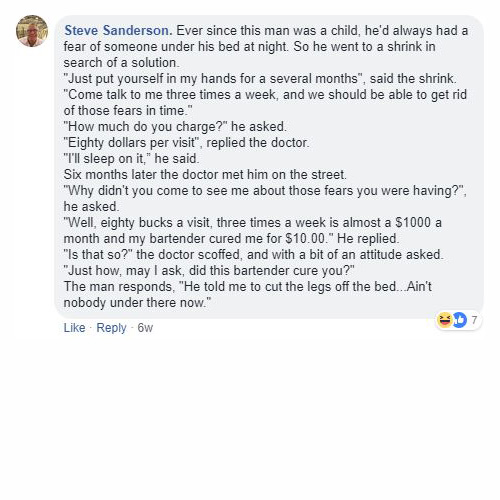This screenshot has width=500, height=500.
Task: Click the Steve Sanderson name link
Action: click(118, 30)
